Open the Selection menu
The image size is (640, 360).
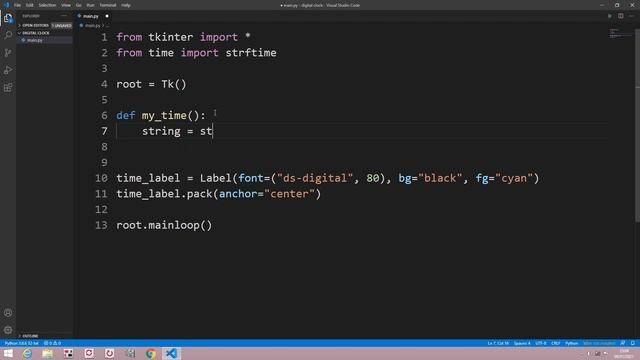tap(47, 5)
